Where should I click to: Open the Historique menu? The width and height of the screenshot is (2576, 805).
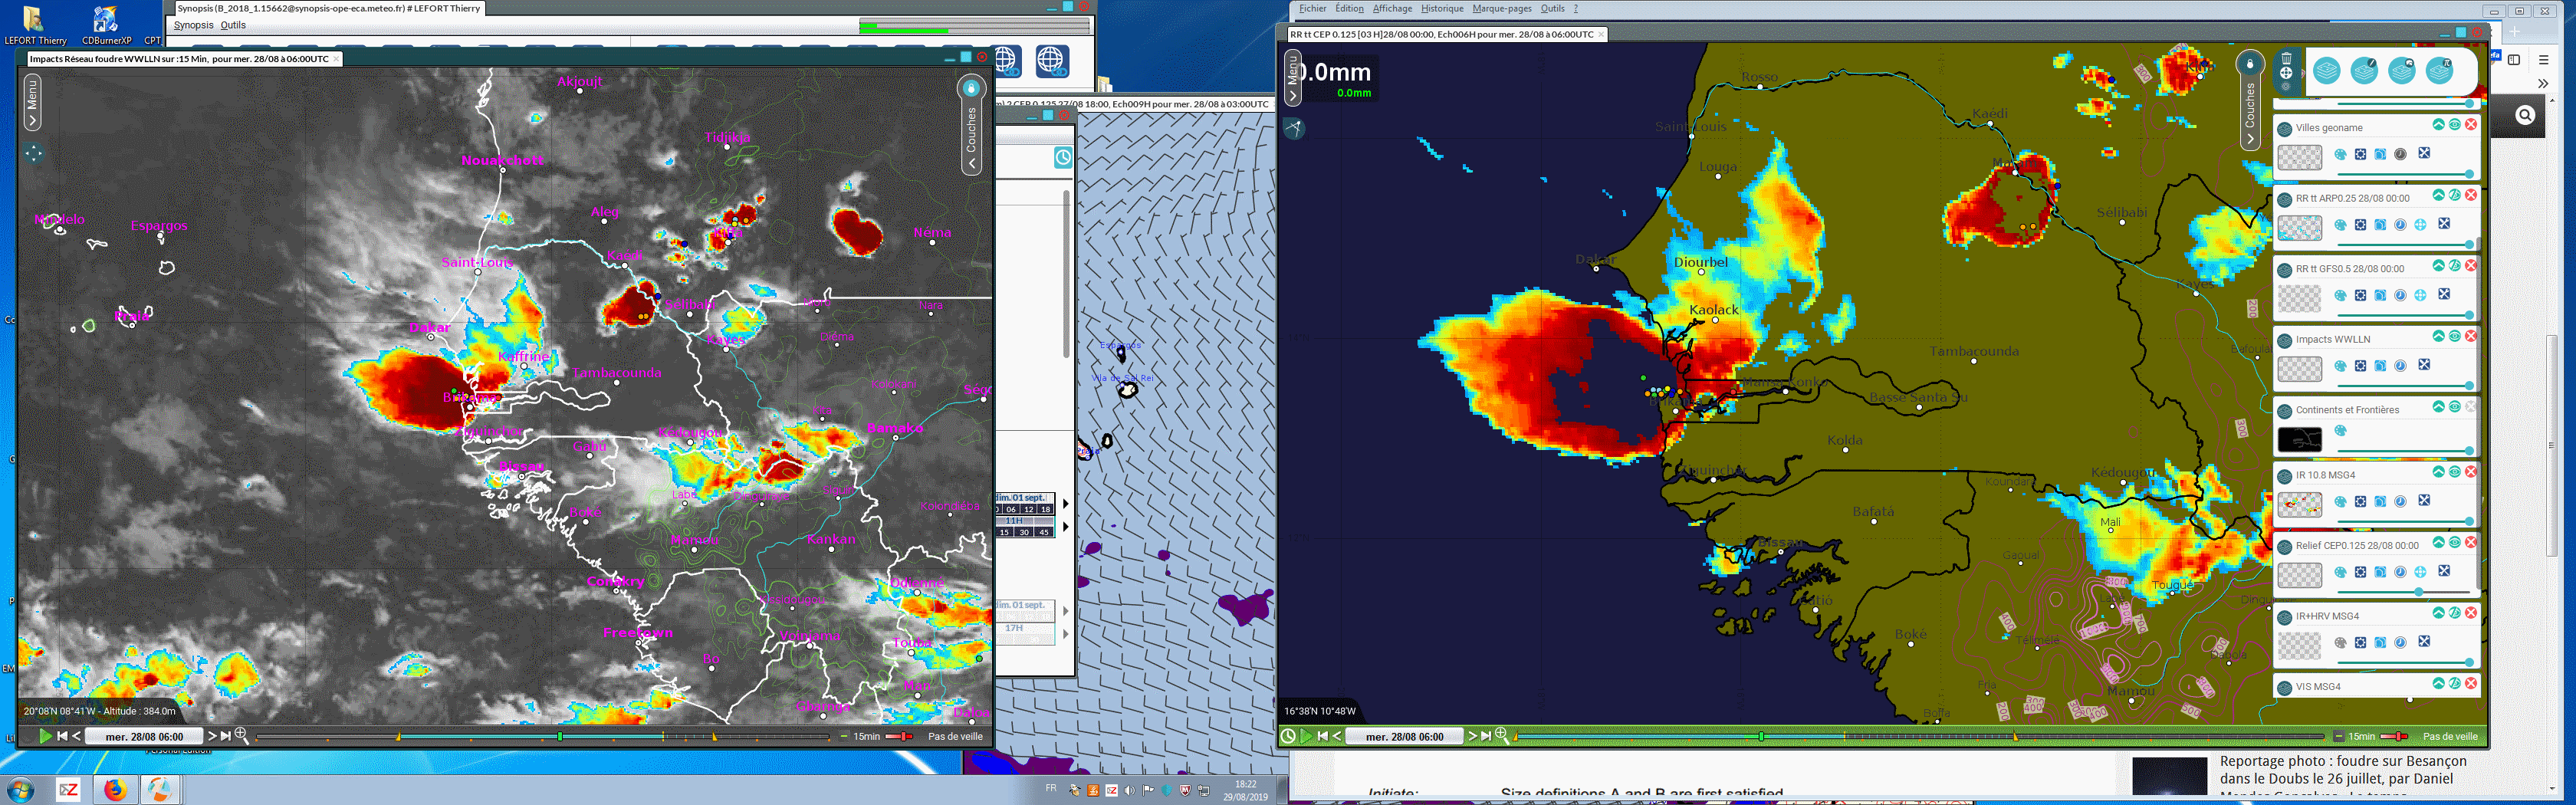(x=1442, y=9)
